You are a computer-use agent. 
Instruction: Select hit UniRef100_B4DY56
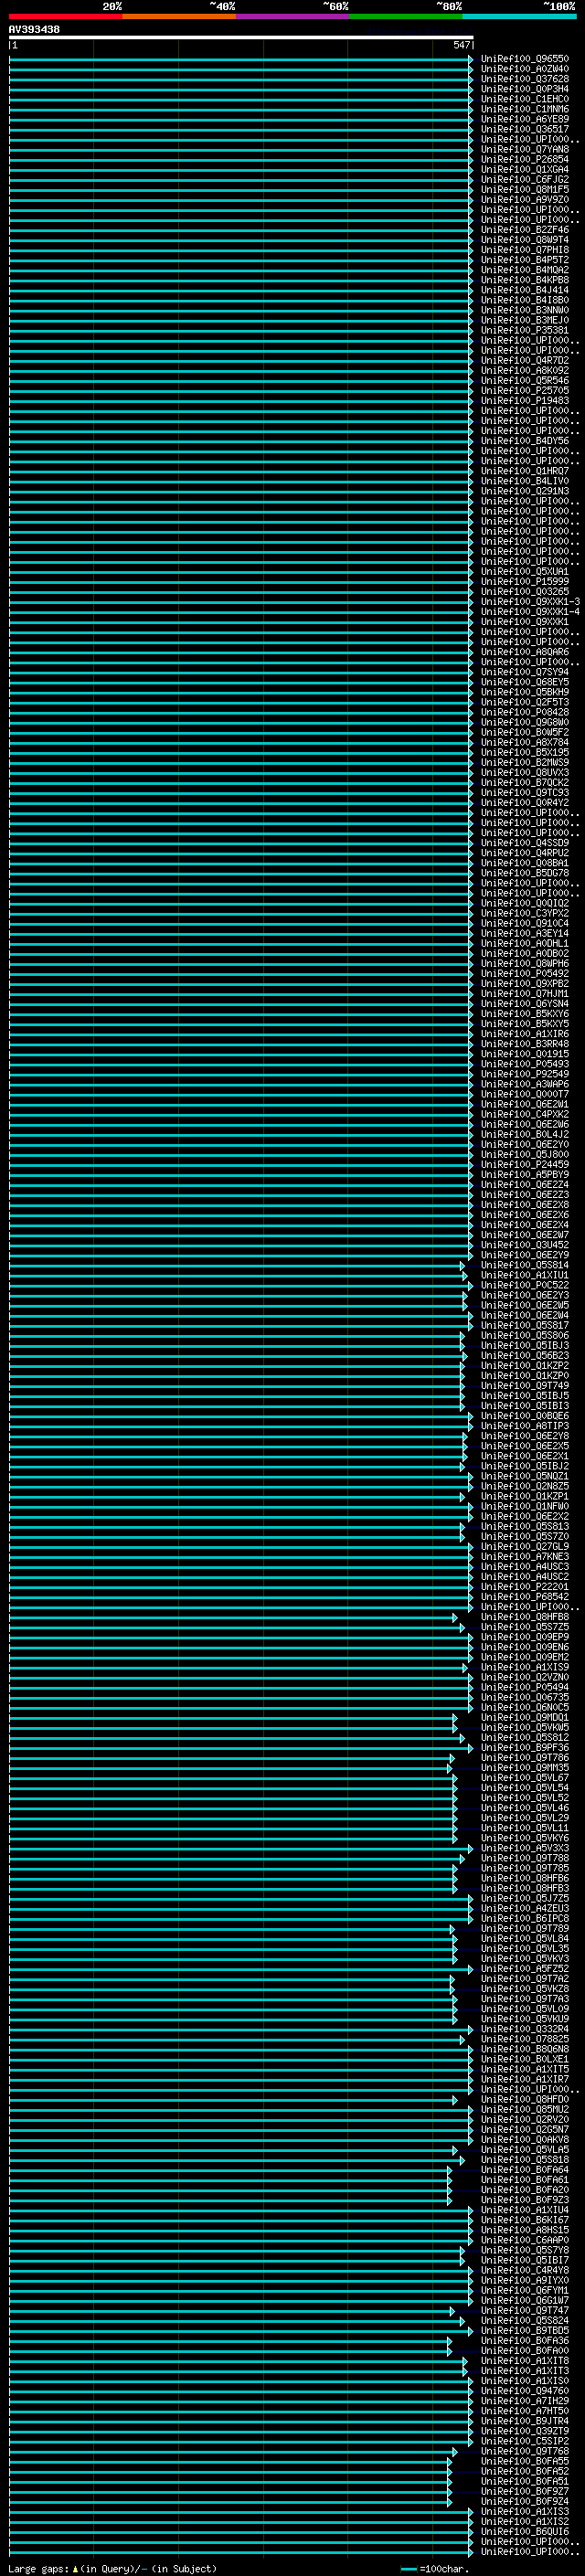coord(524,441)
